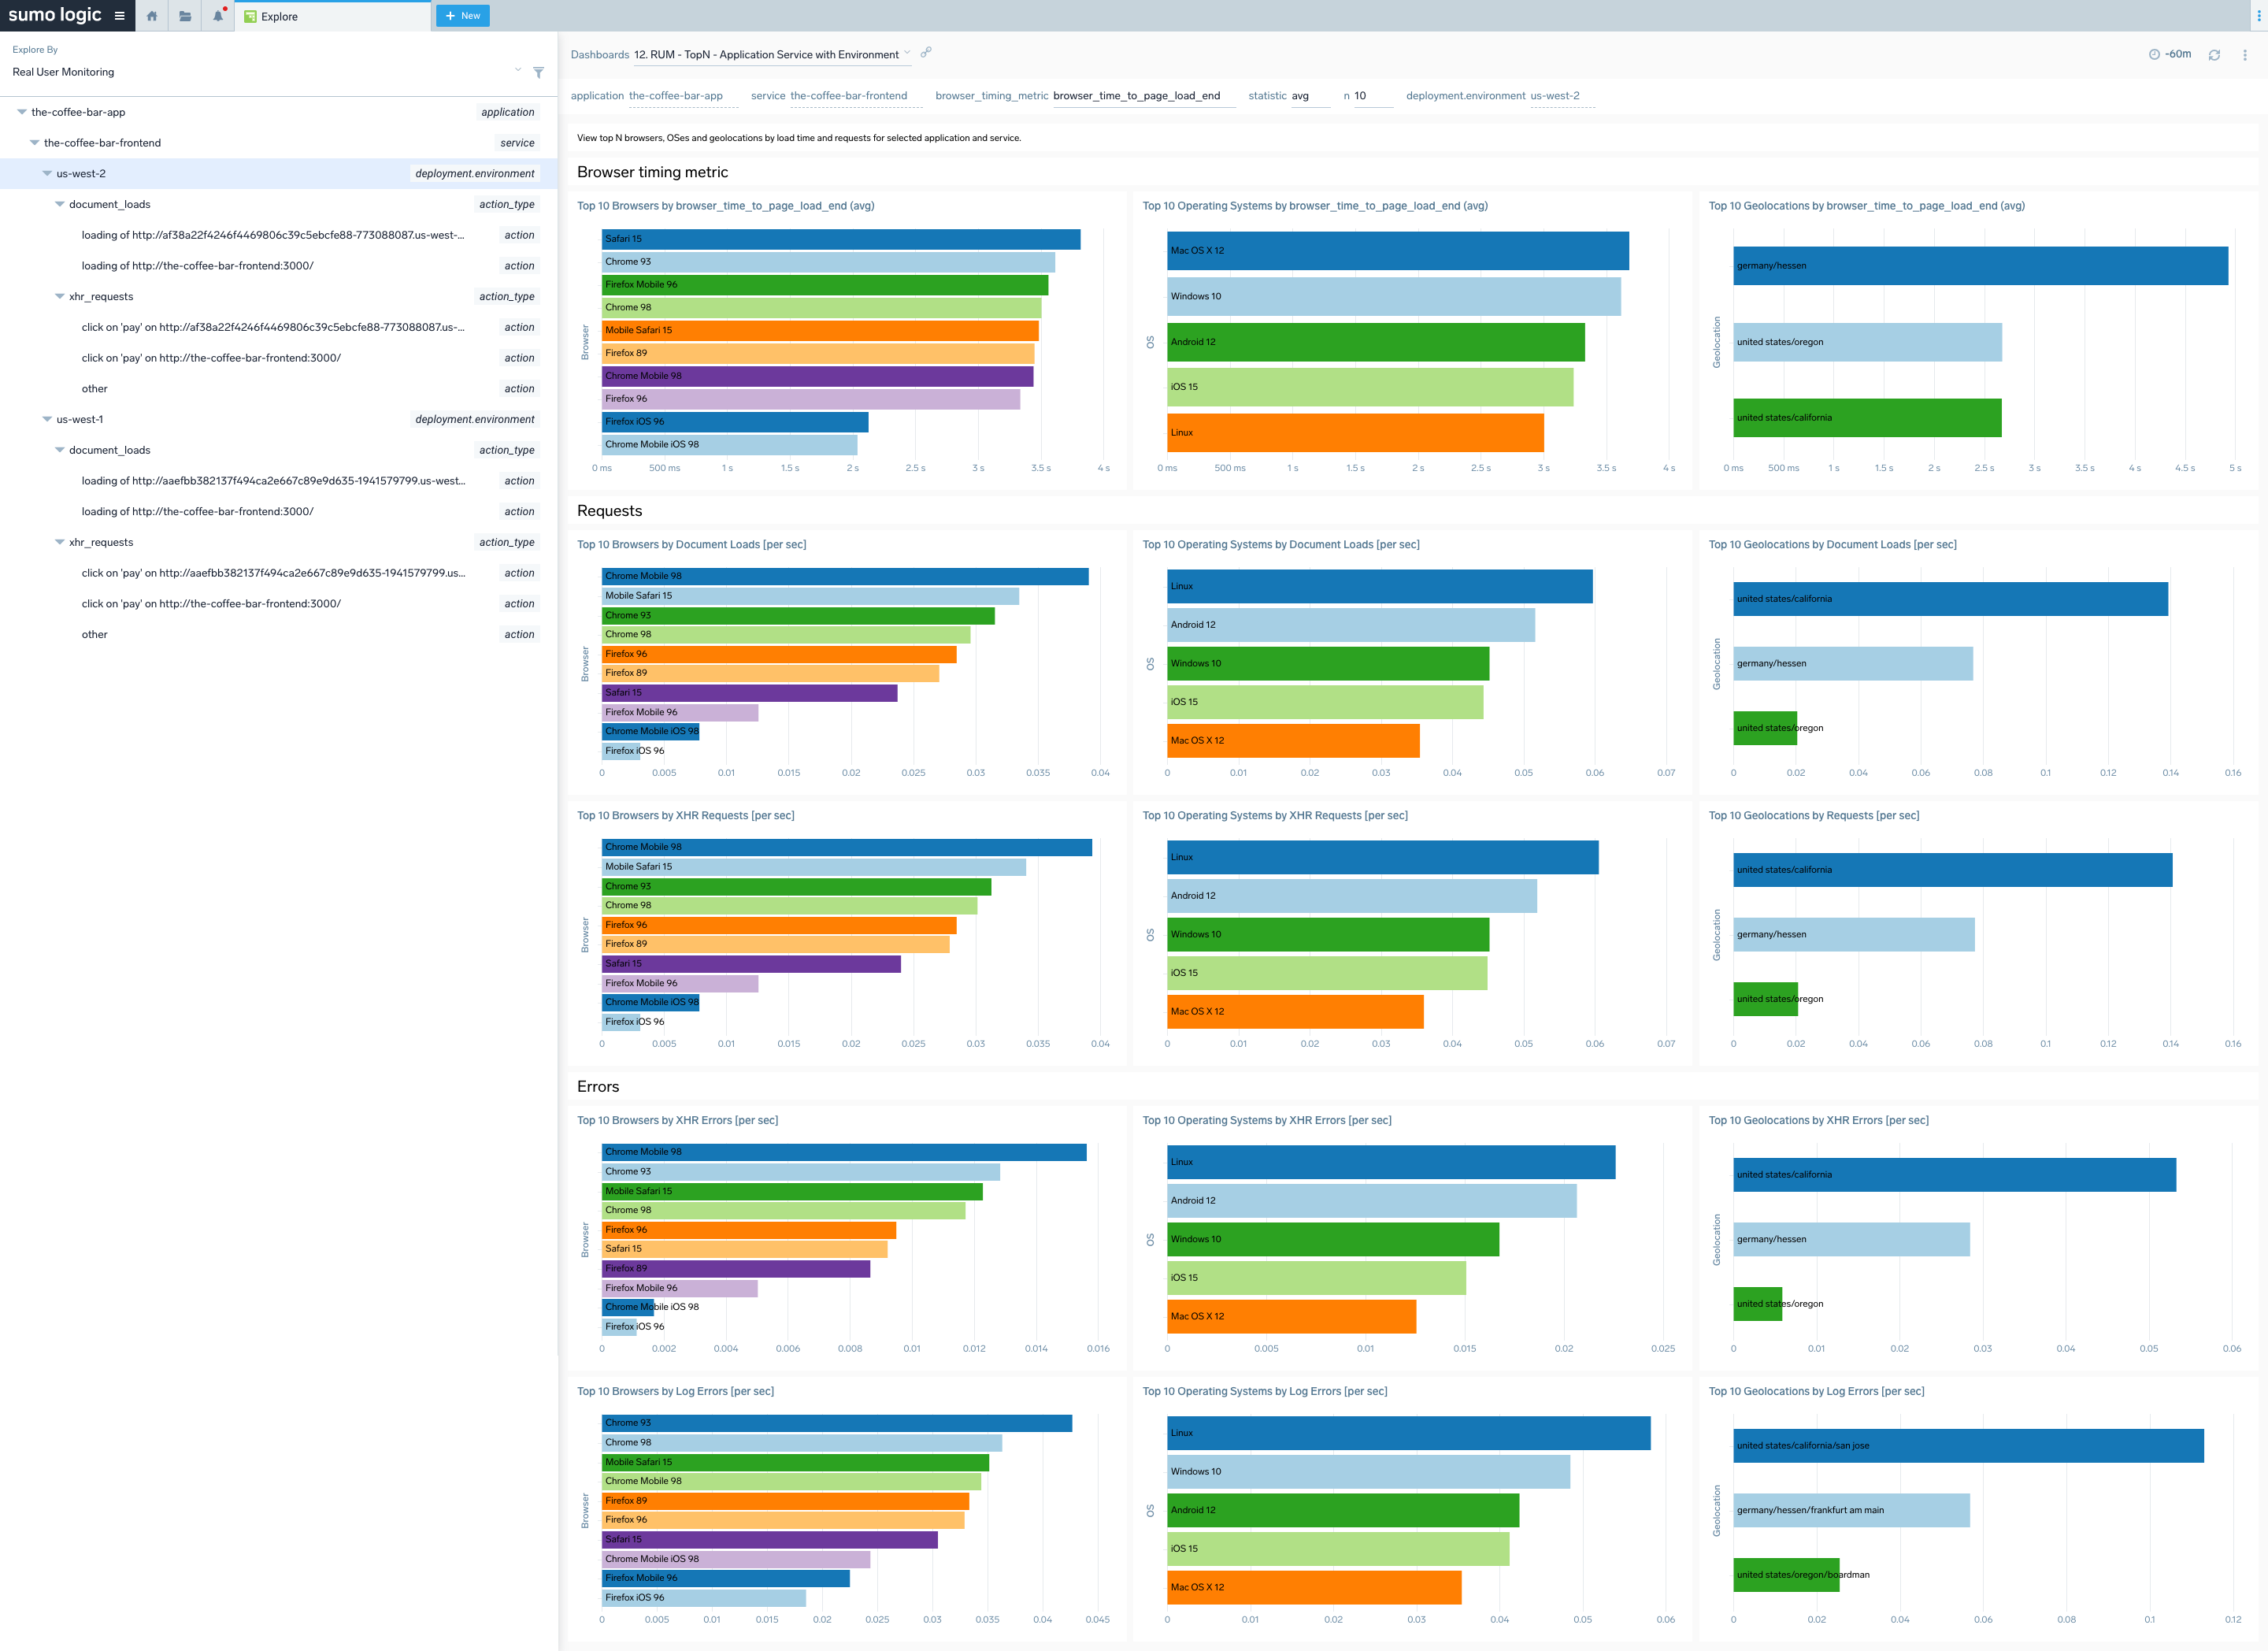Select 'other' action under us-west-1

pyautogui.click(x=95, y=634)
